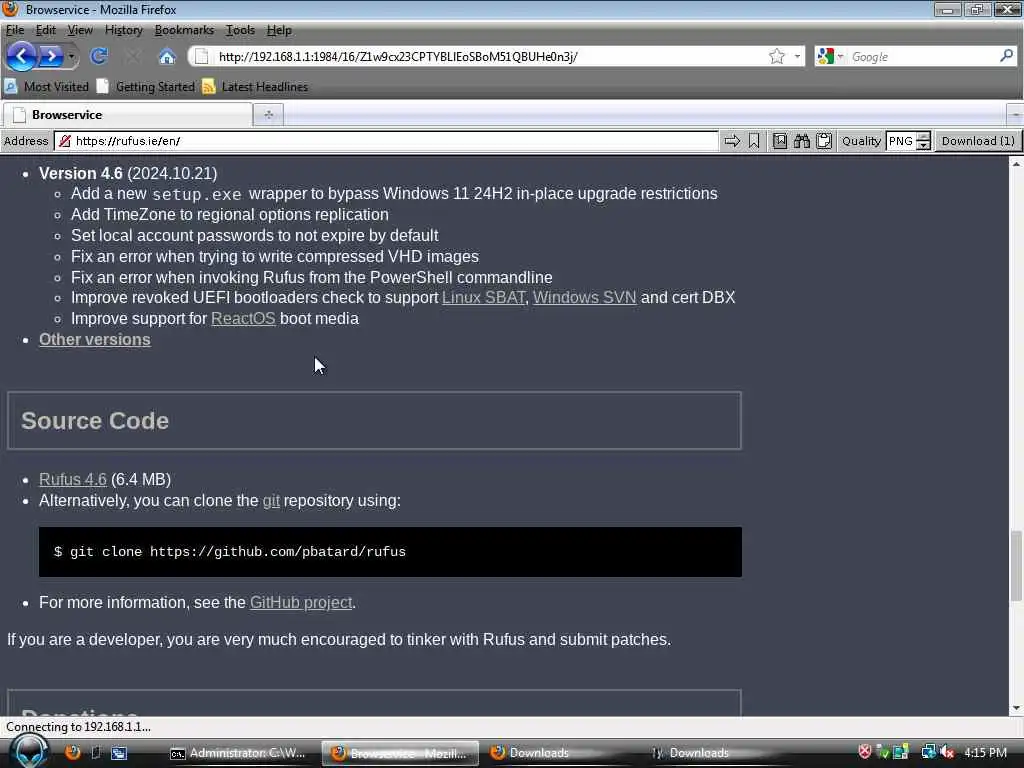Click the scrollbar down arrow
Viewport: 1024px width, 768px height.
pos(1016,708)
